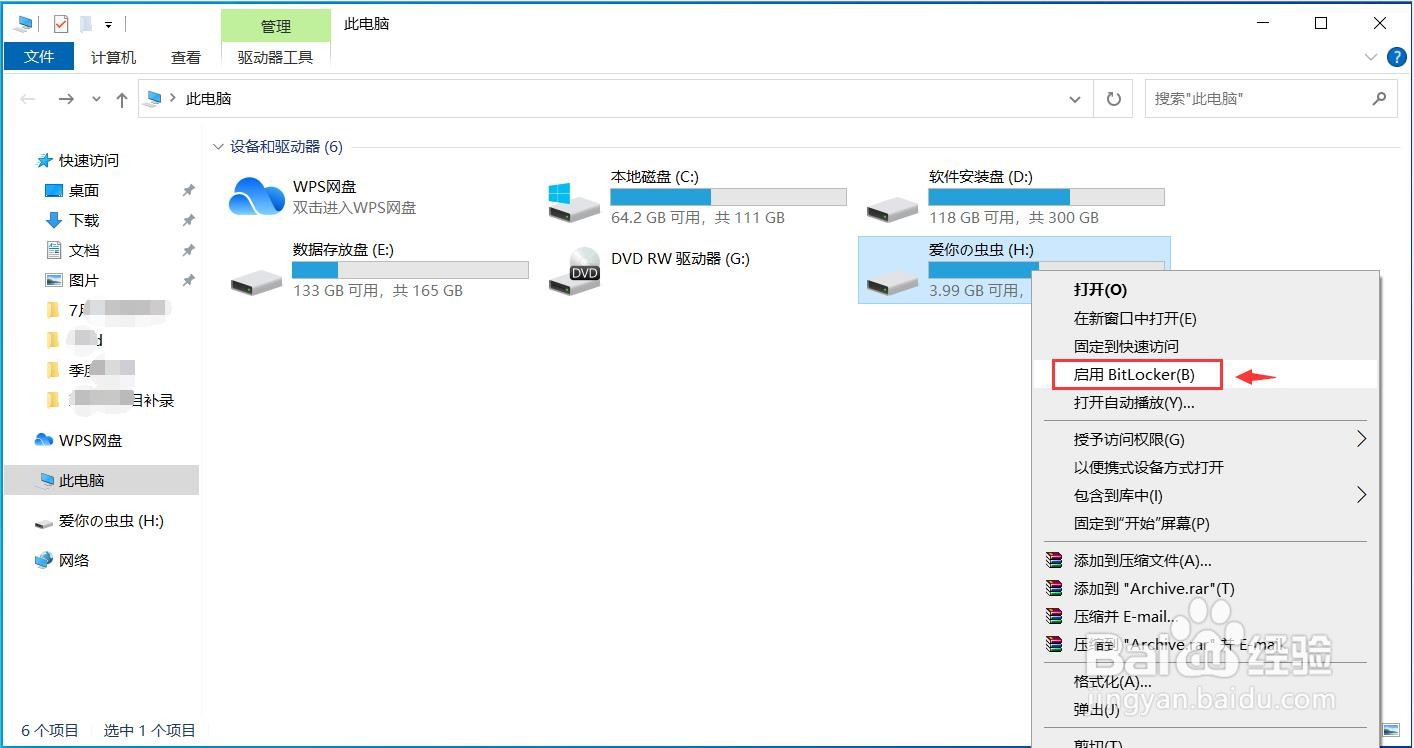Click the pin icon next to 文档
The image size is (1414, 748).
tap(188, 250)
